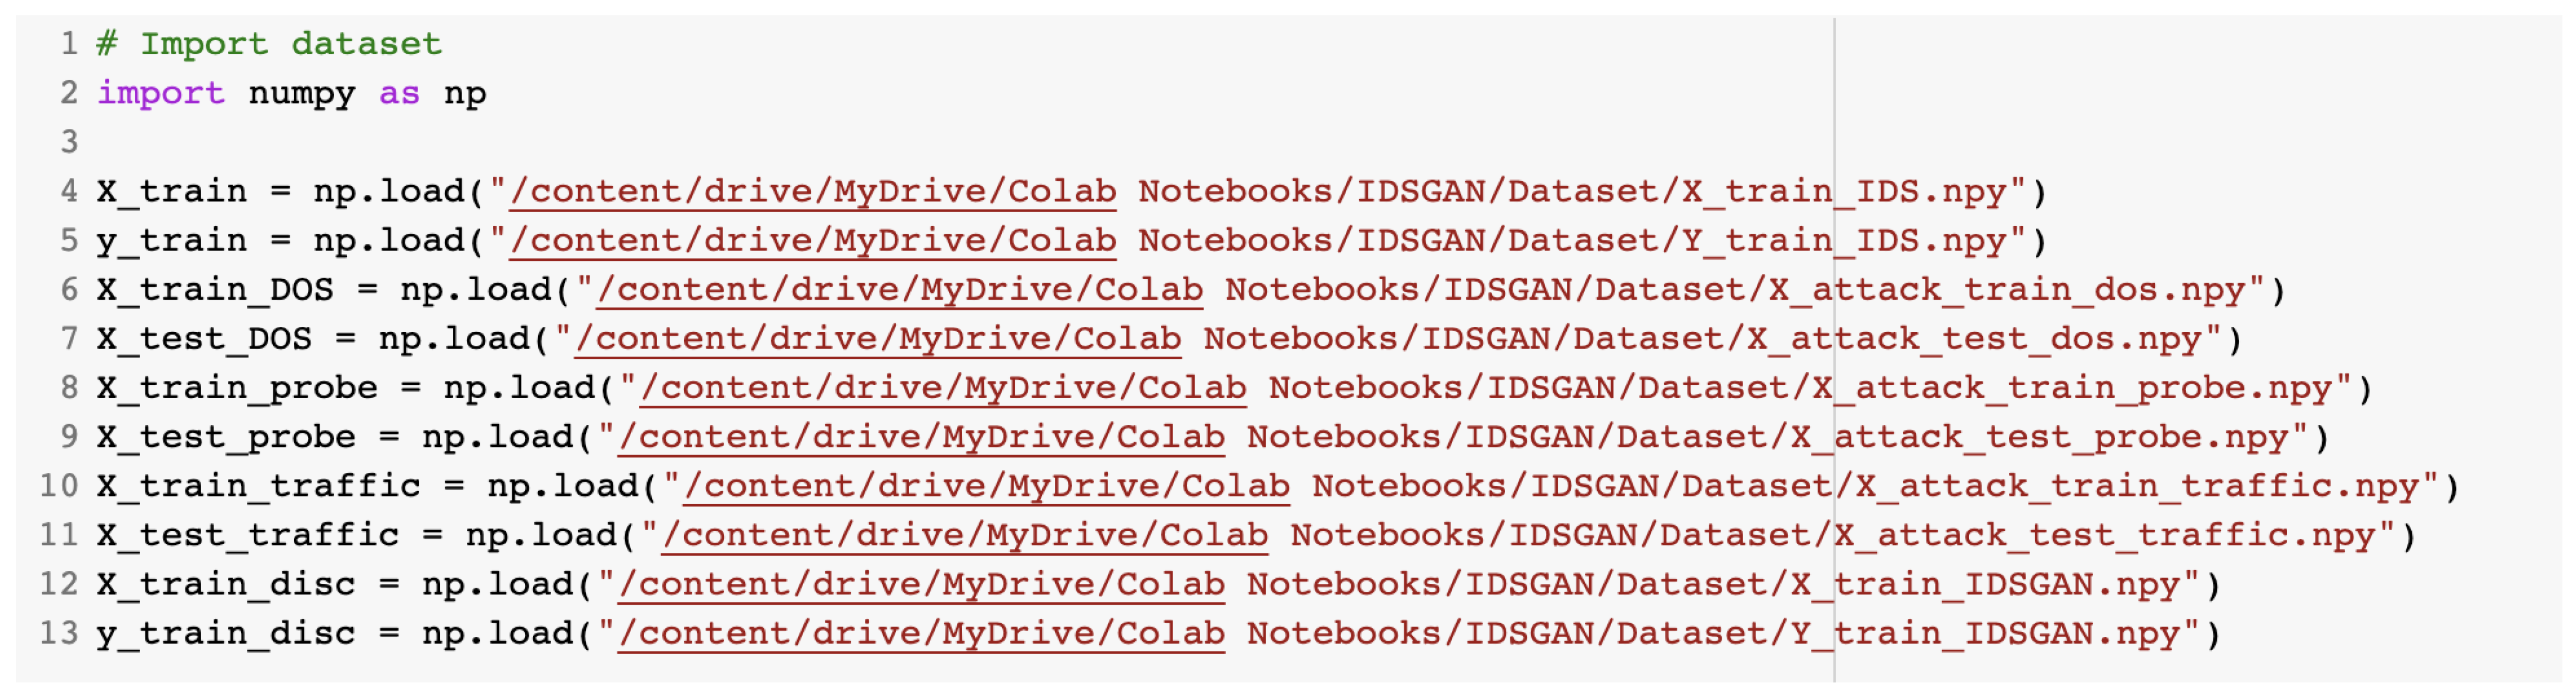Click the underlined path in the X_test_DOS line
2576x696 pixels.
(x=877, y=338)
